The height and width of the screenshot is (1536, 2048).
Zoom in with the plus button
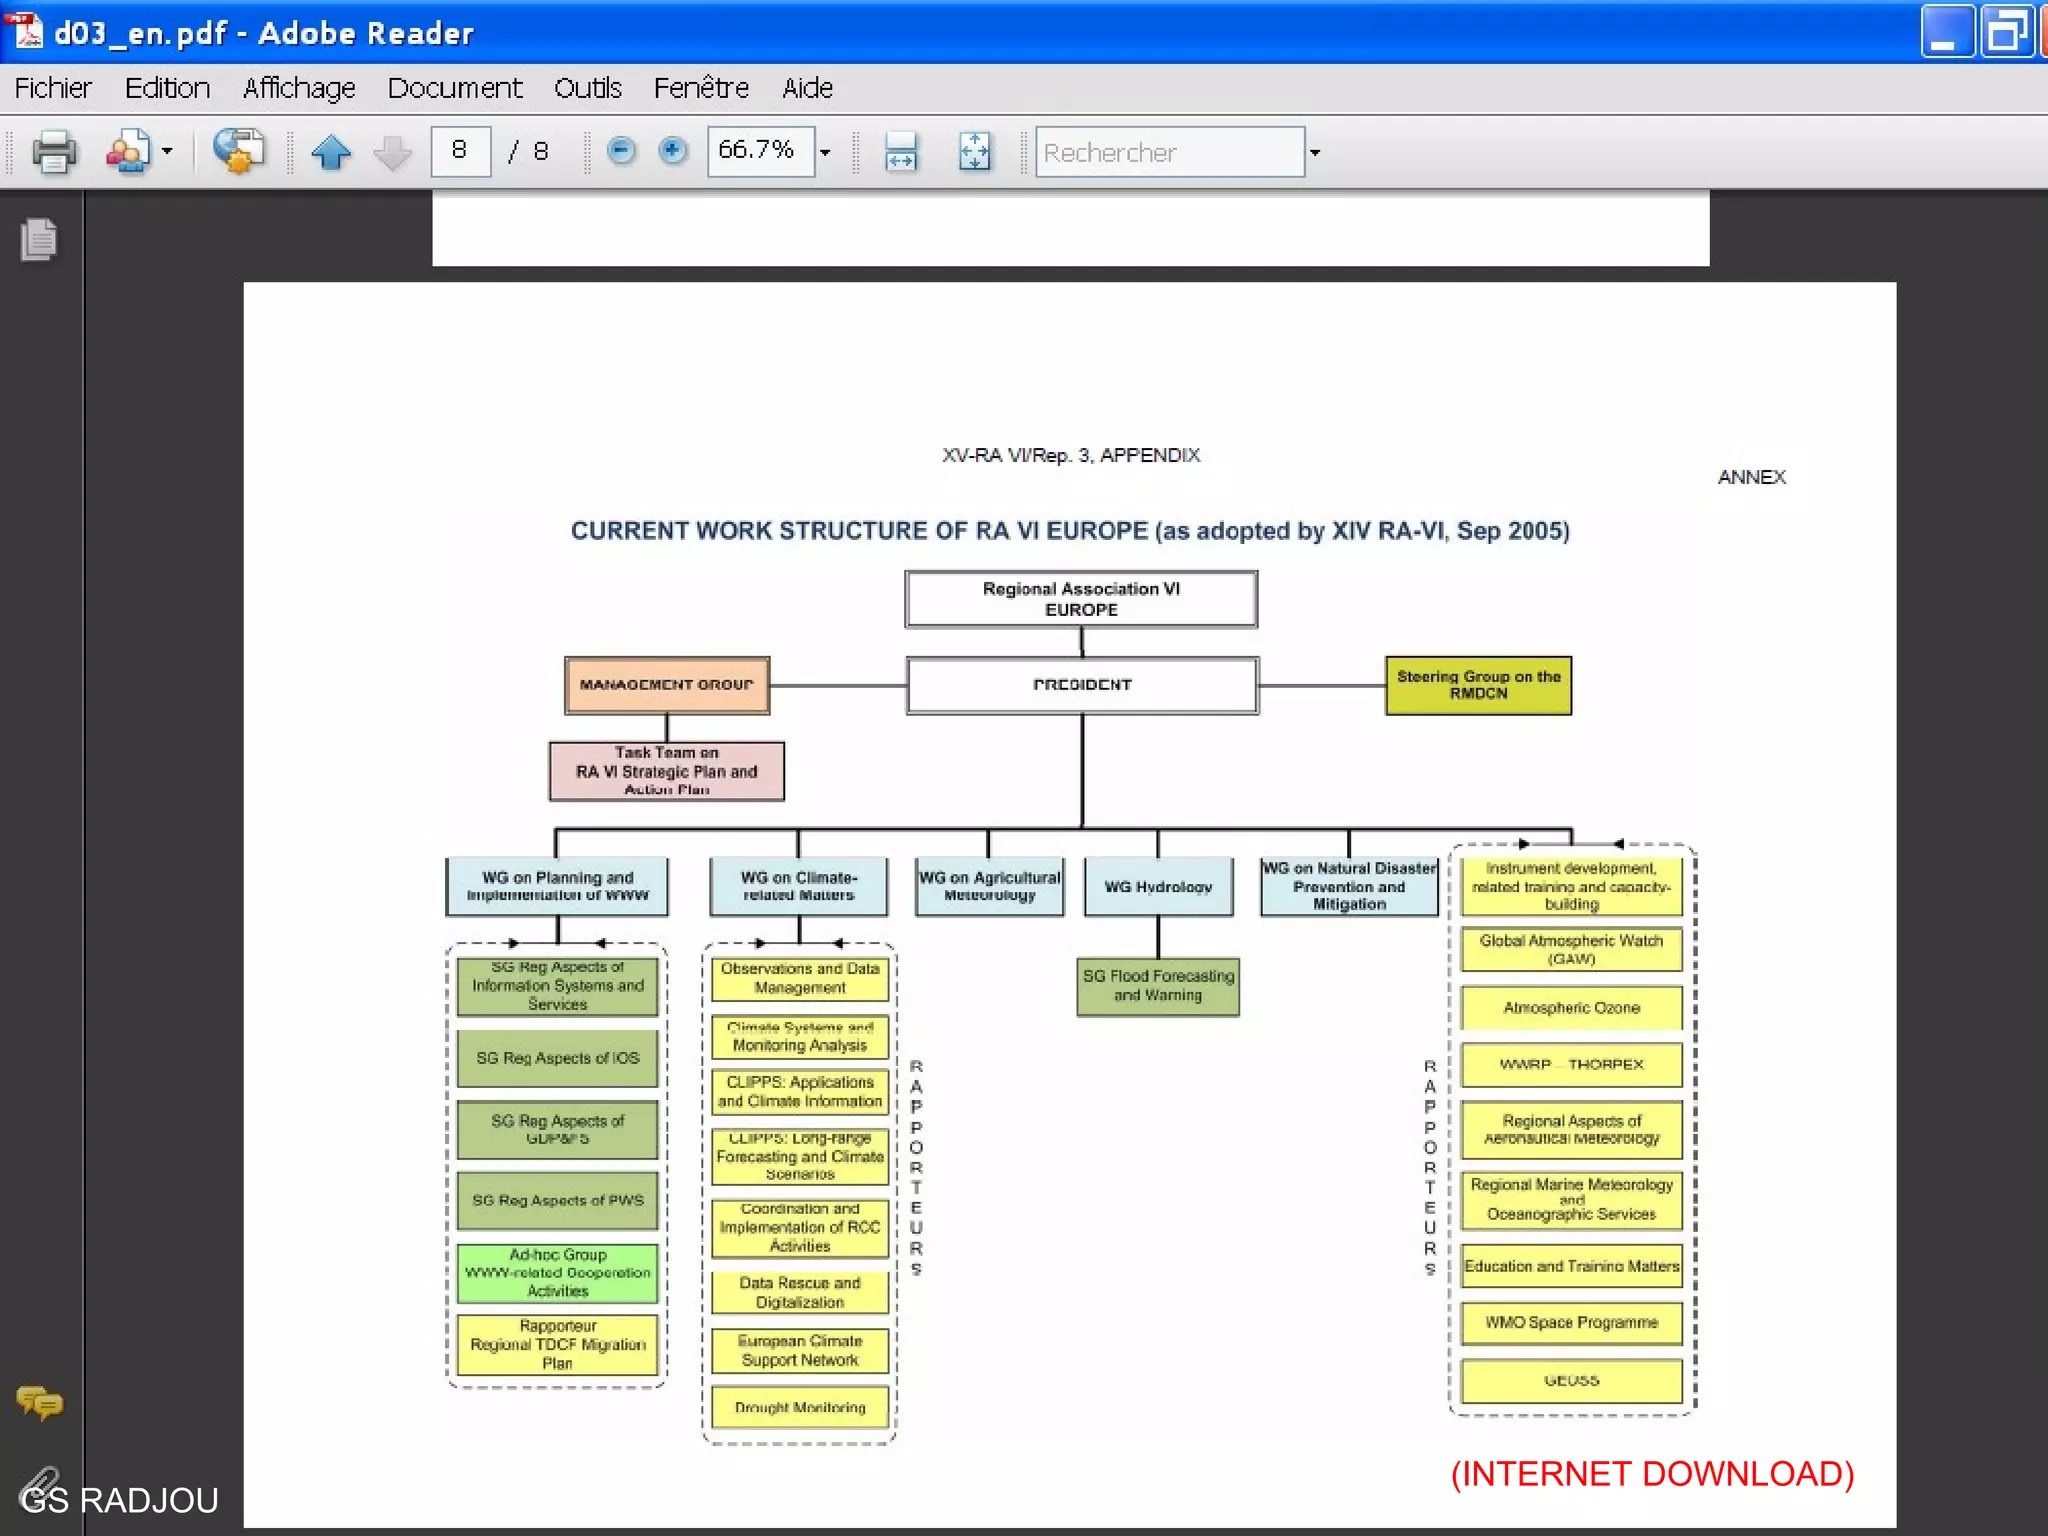(x=673, y=151)
